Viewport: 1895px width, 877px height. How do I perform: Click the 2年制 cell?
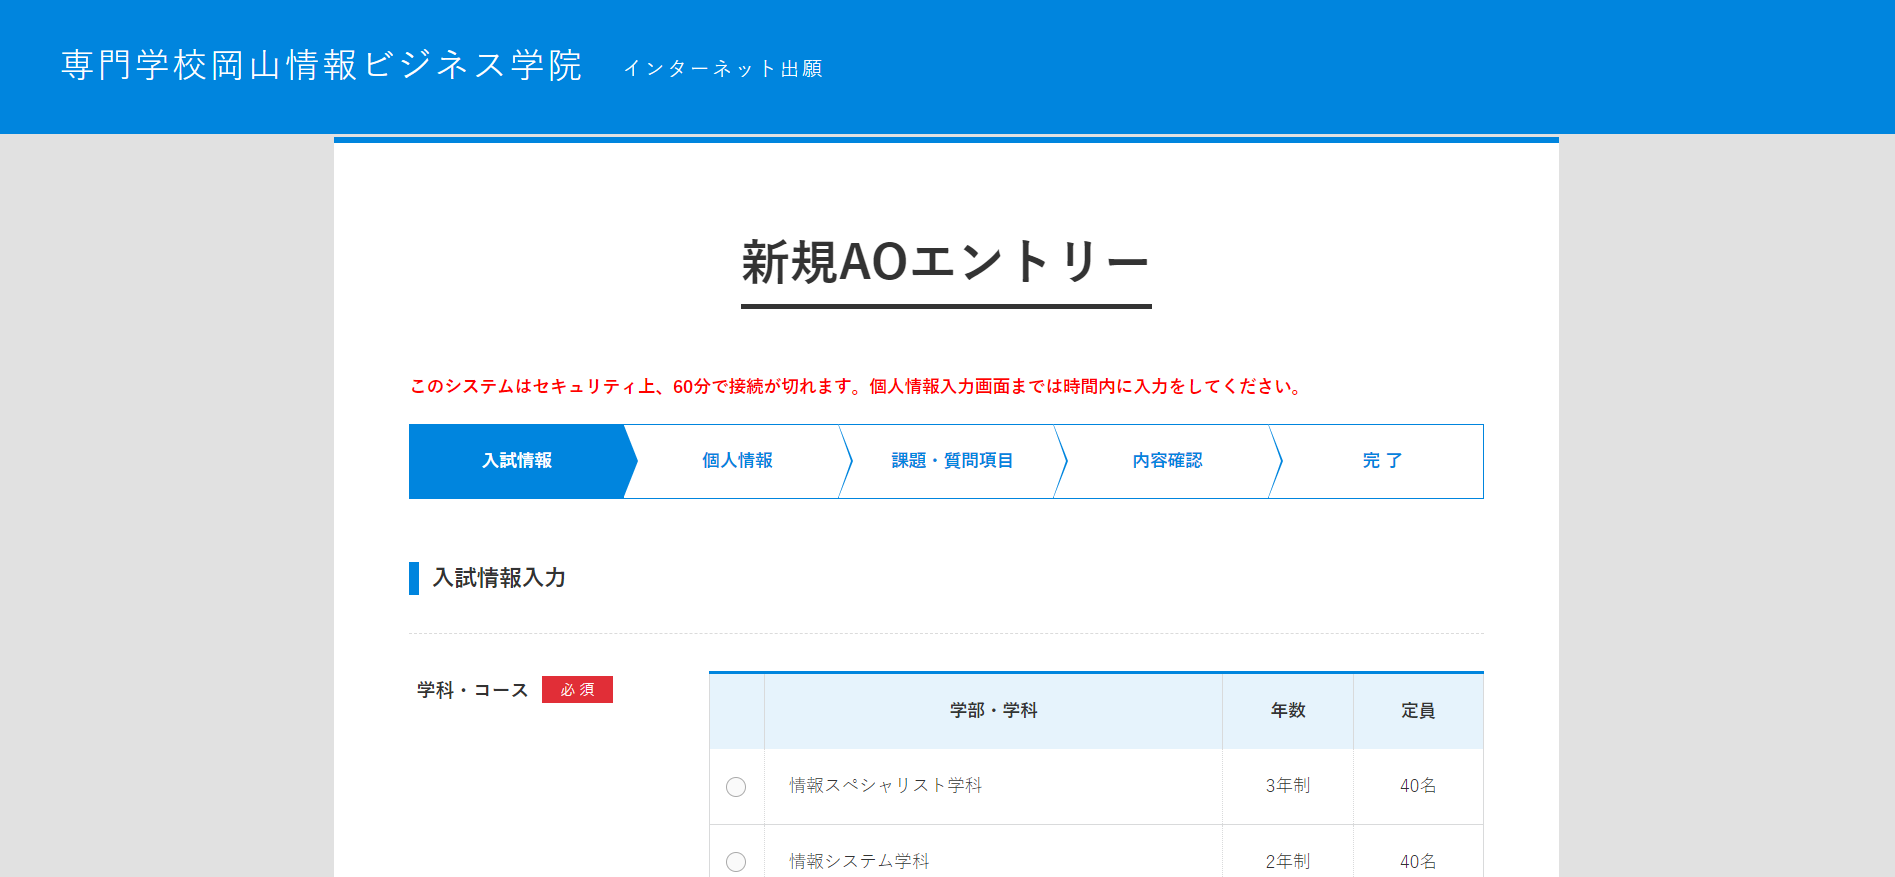(x=1288, y=861)
